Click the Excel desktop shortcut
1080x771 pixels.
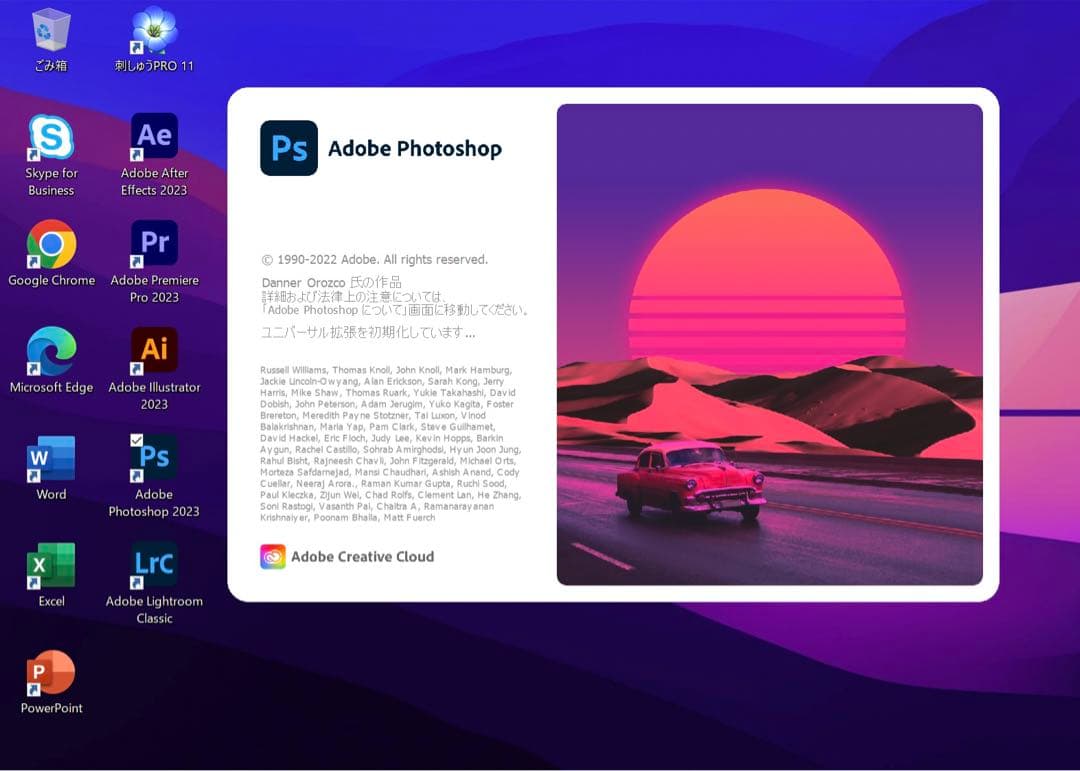pyautogui.click(x=51, y=566)
